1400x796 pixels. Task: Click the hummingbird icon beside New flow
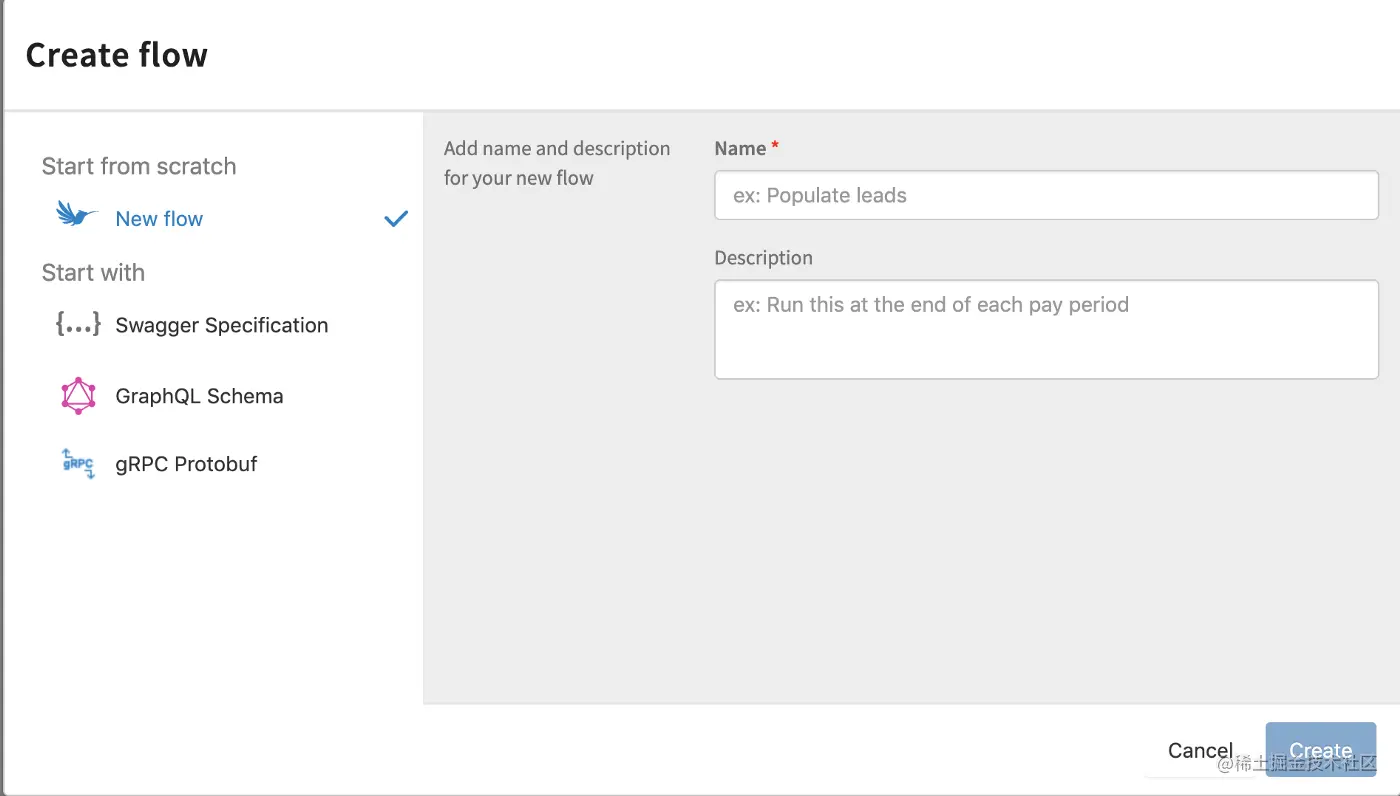[x=77, y=214]
